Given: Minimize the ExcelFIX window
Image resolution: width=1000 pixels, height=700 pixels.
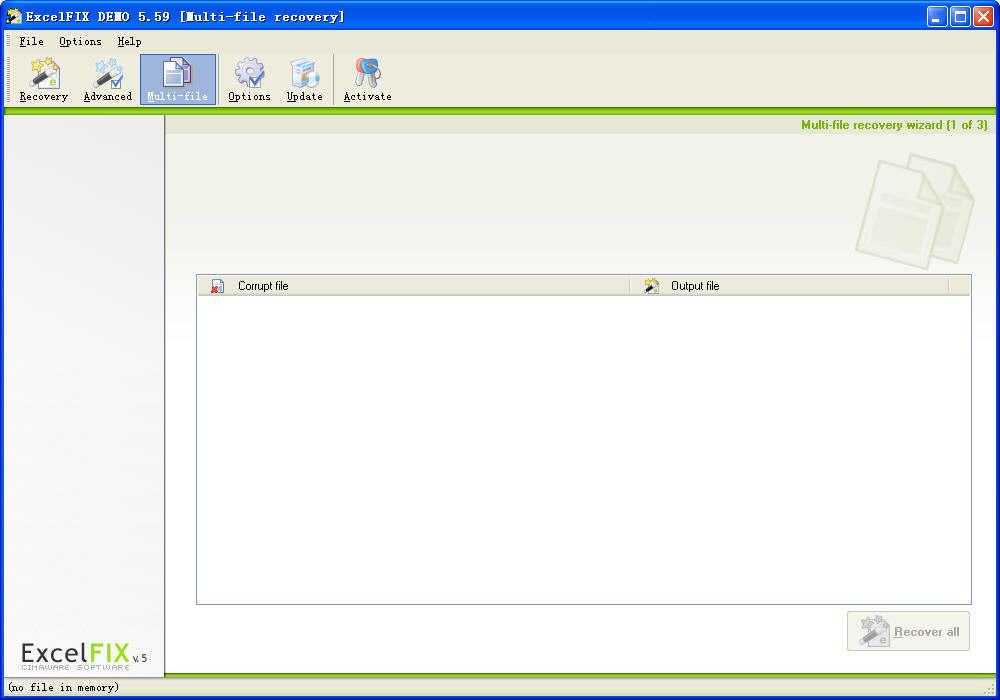Looking at the screenshot, I should (x=937, y=16).
